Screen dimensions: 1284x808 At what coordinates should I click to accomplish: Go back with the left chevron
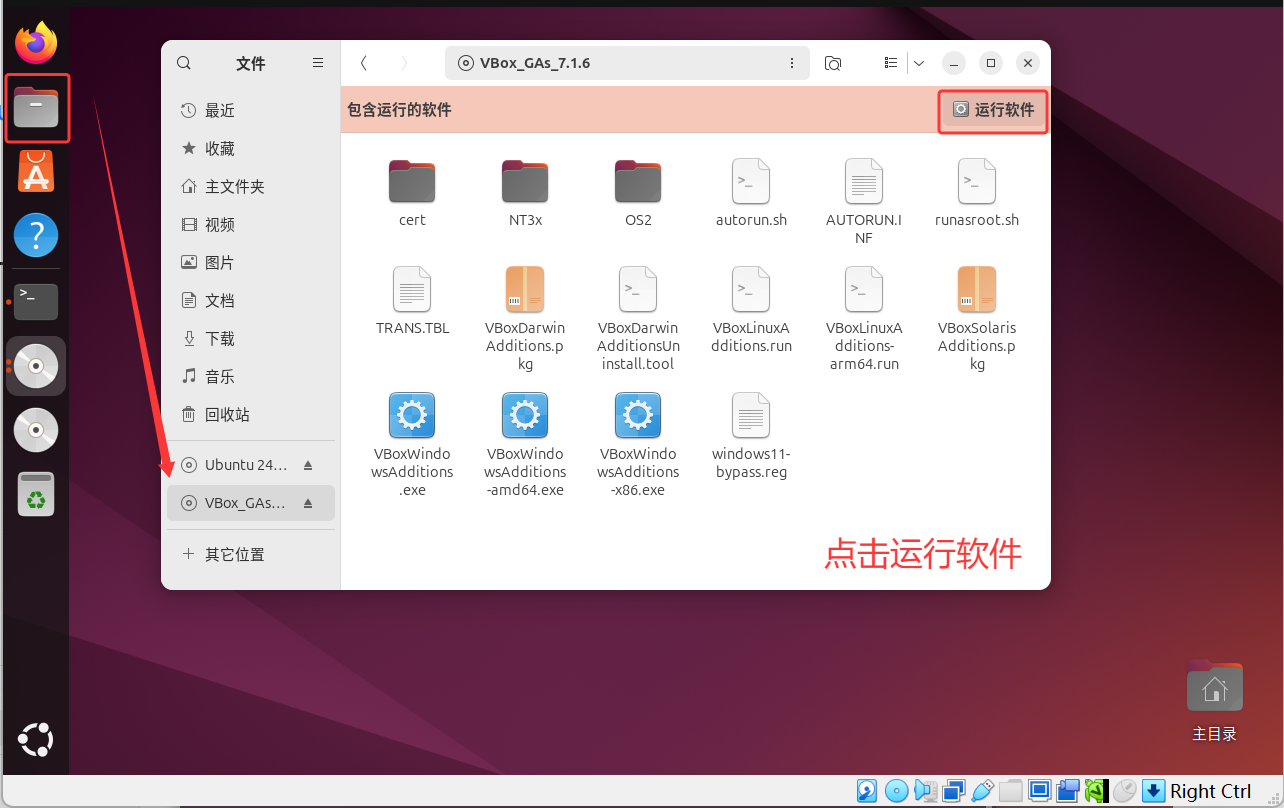tap(363, 63)
